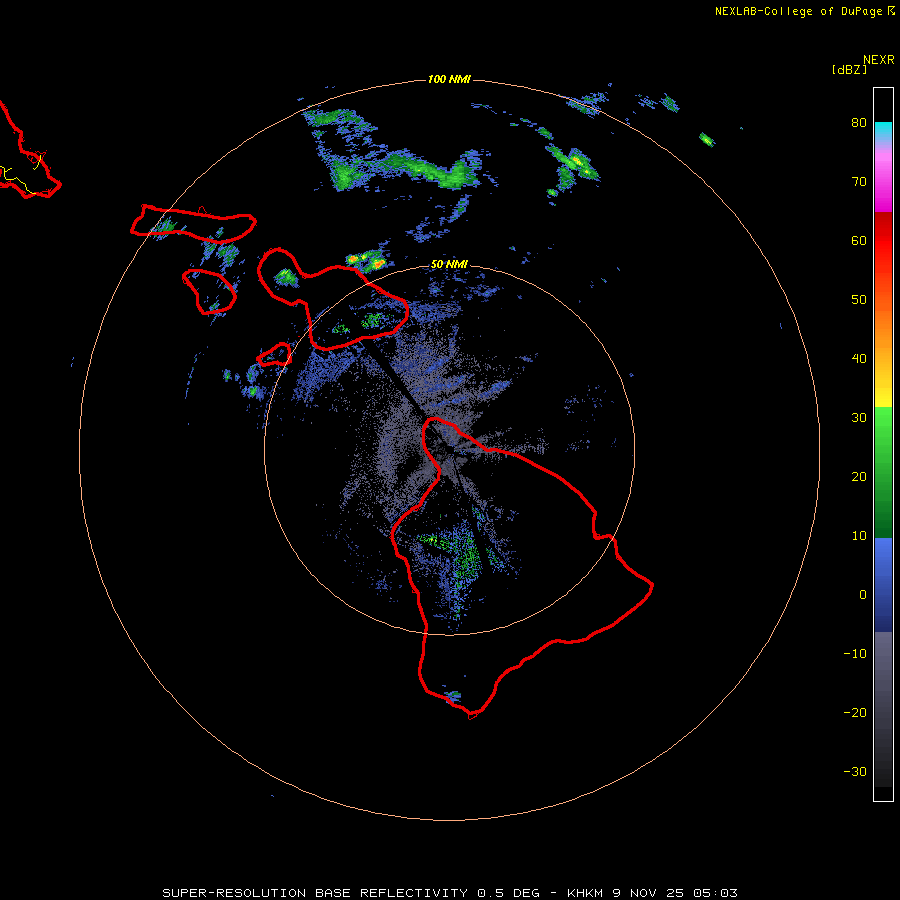Click the 80 dBZ scale value
Screen dimensions: 900x900
tap(859, 123)
